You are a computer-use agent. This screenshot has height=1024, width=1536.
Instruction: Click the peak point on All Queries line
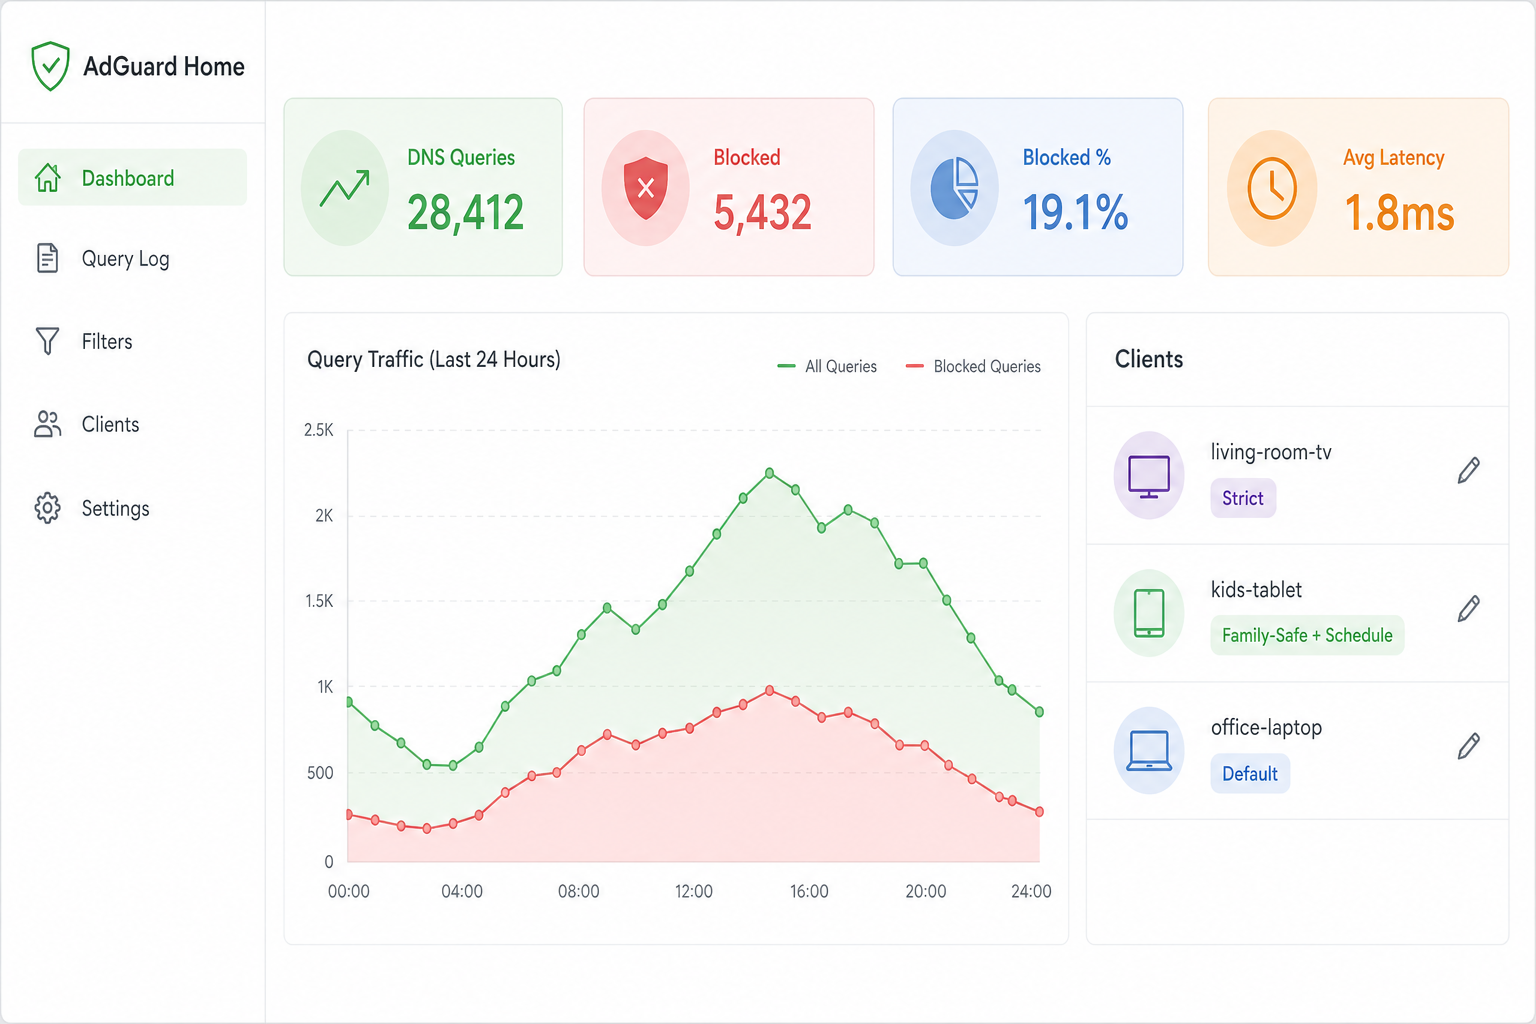[x=769, y=472]
